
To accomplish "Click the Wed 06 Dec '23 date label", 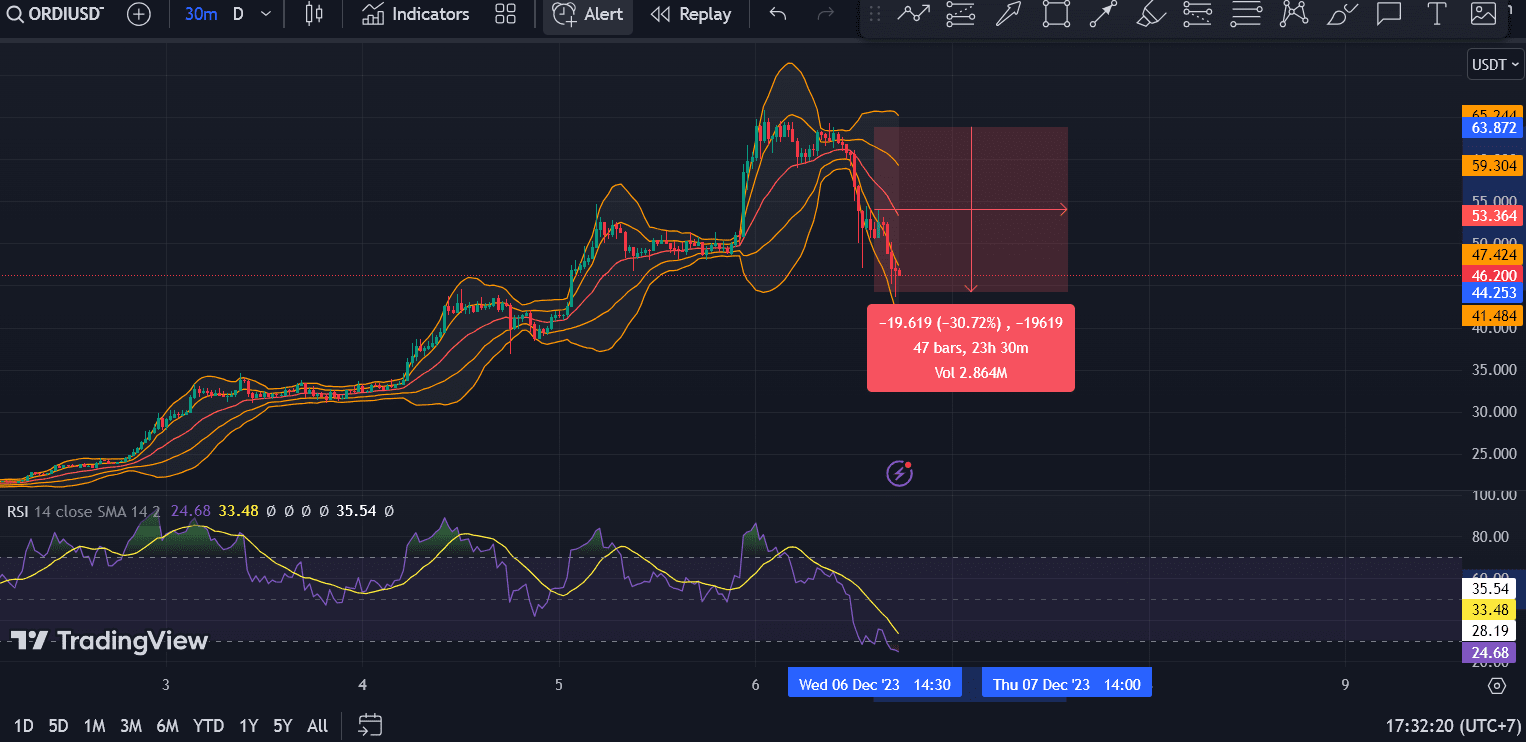I will click(x=874, y=682).
